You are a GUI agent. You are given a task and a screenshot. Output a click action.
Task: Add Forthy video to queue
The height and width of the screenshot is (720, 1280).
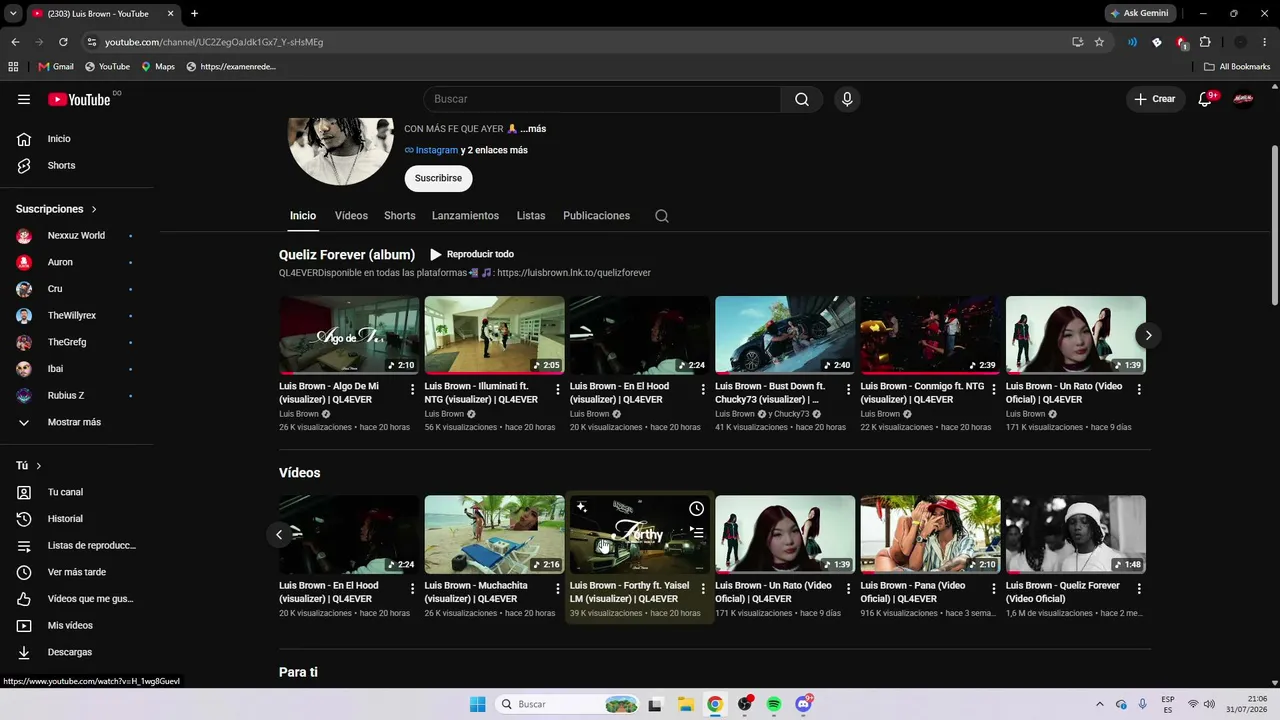click(697, 533)
